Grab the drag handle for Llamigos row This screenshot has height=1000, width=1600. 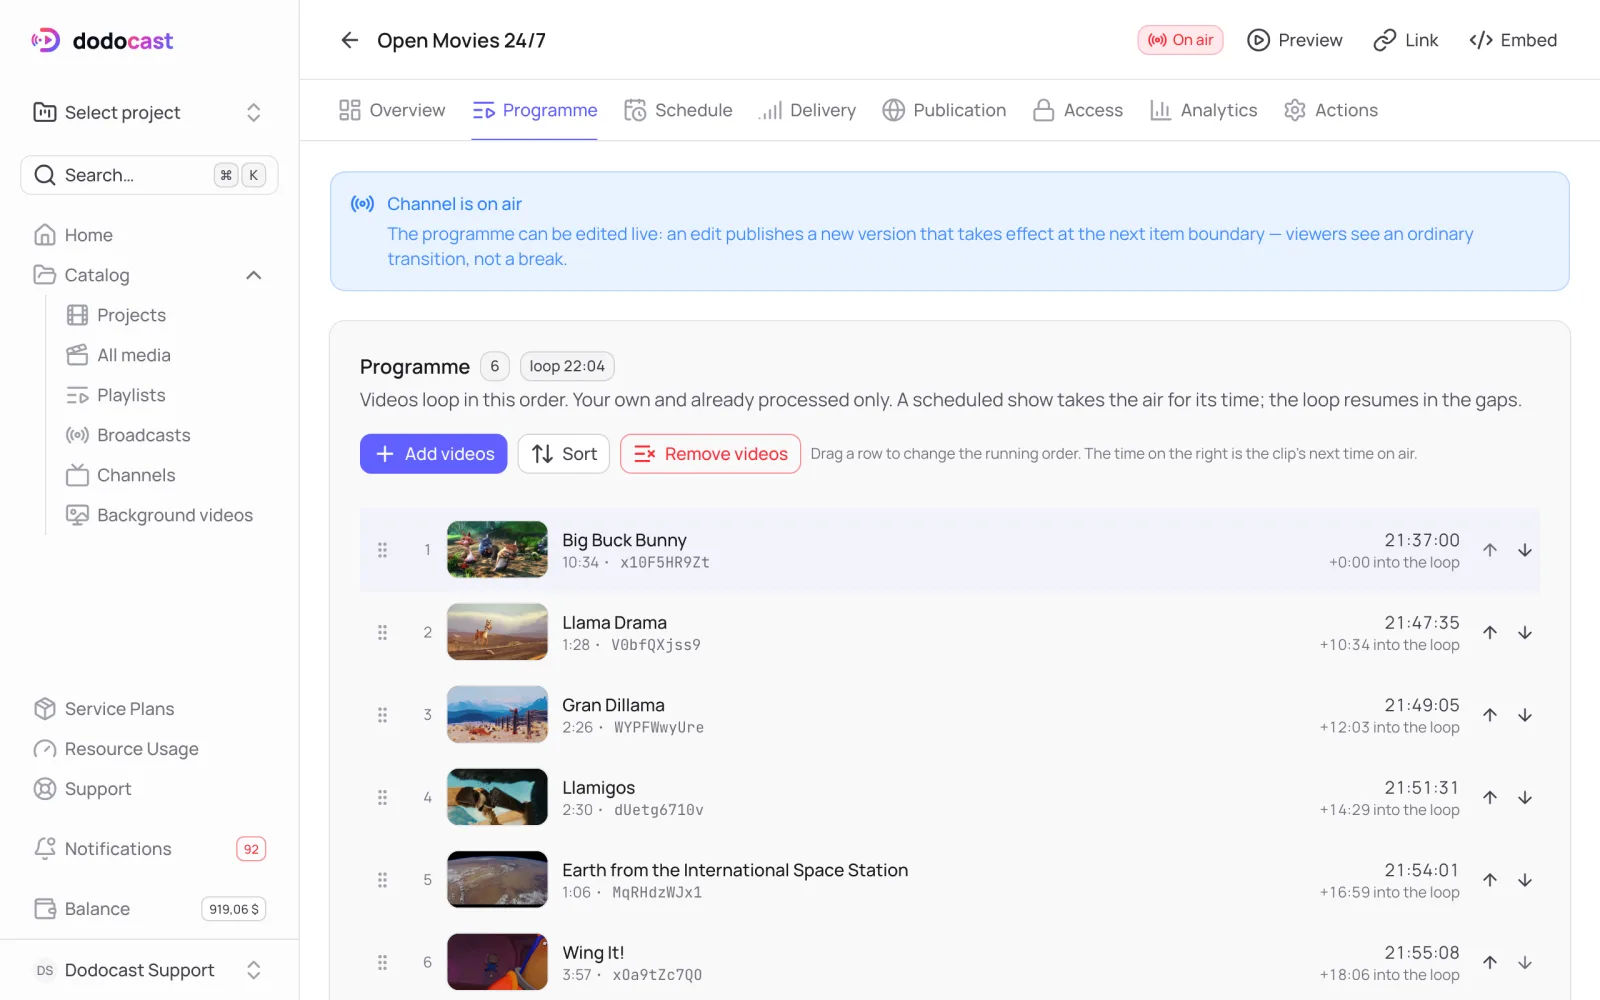click(x=382, y=798)
